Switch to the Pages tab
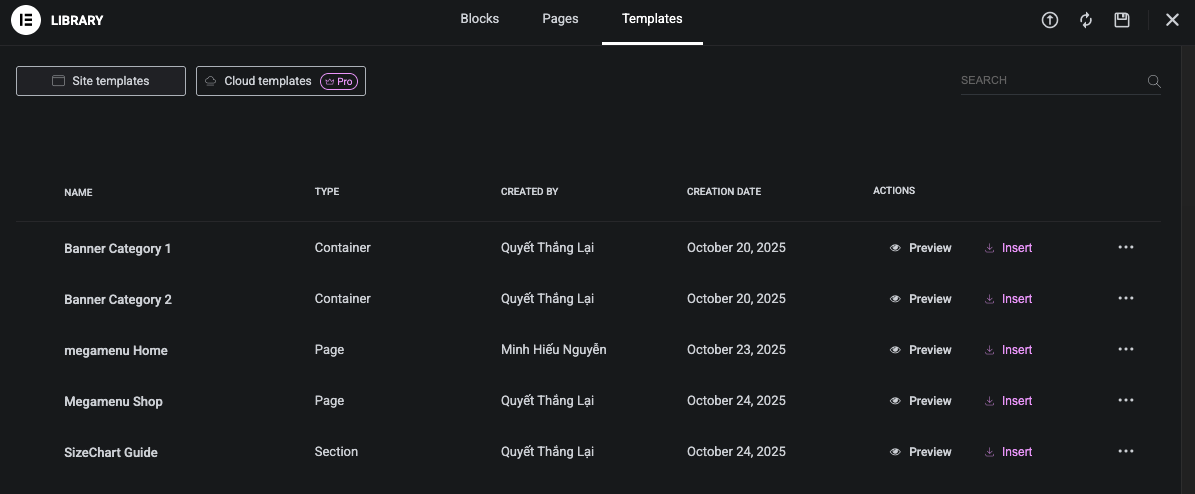 coord(560,19)
